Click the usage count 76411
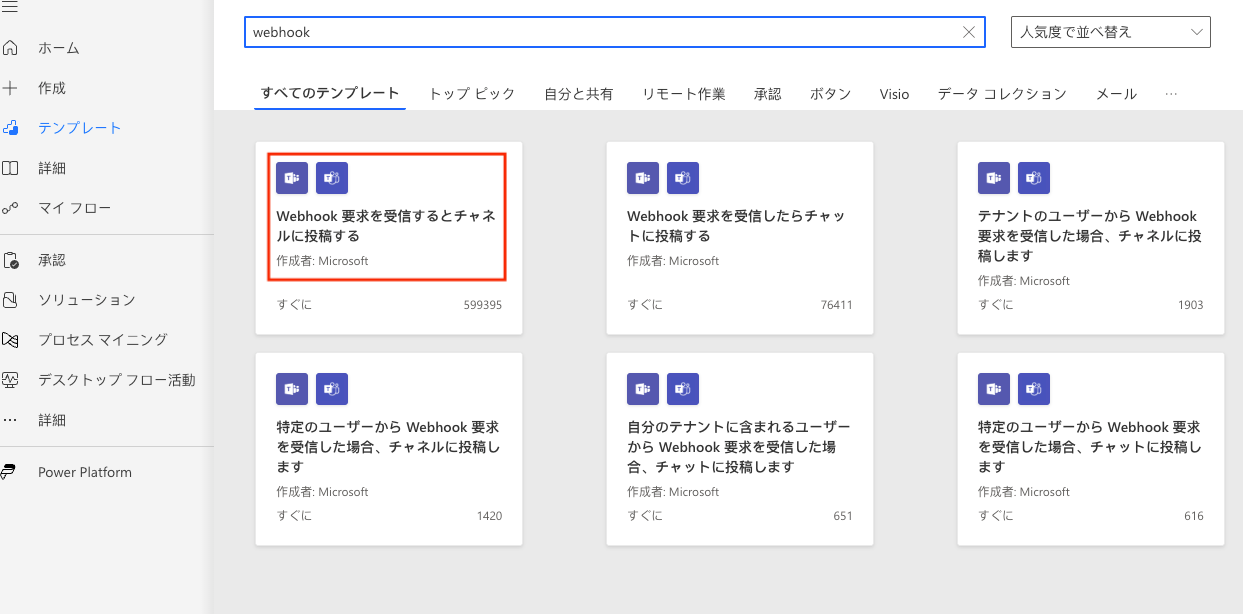 pos(836,305)
